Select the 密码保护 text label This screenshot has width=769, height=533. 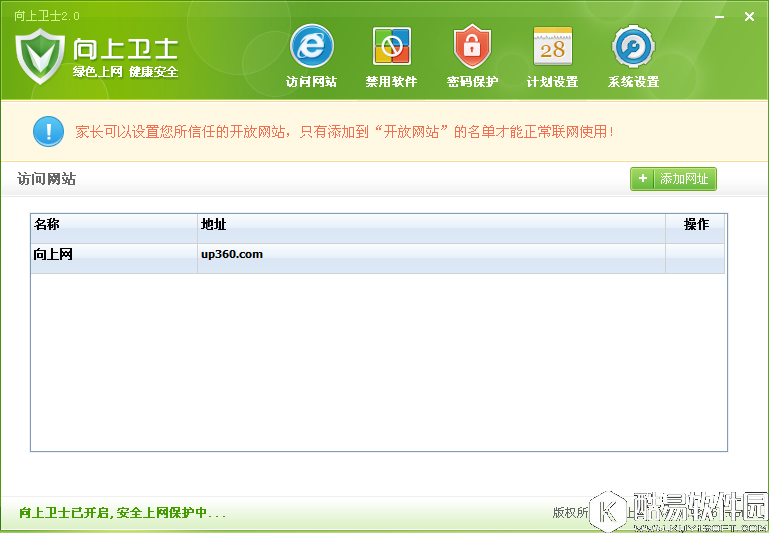(471, 82)
